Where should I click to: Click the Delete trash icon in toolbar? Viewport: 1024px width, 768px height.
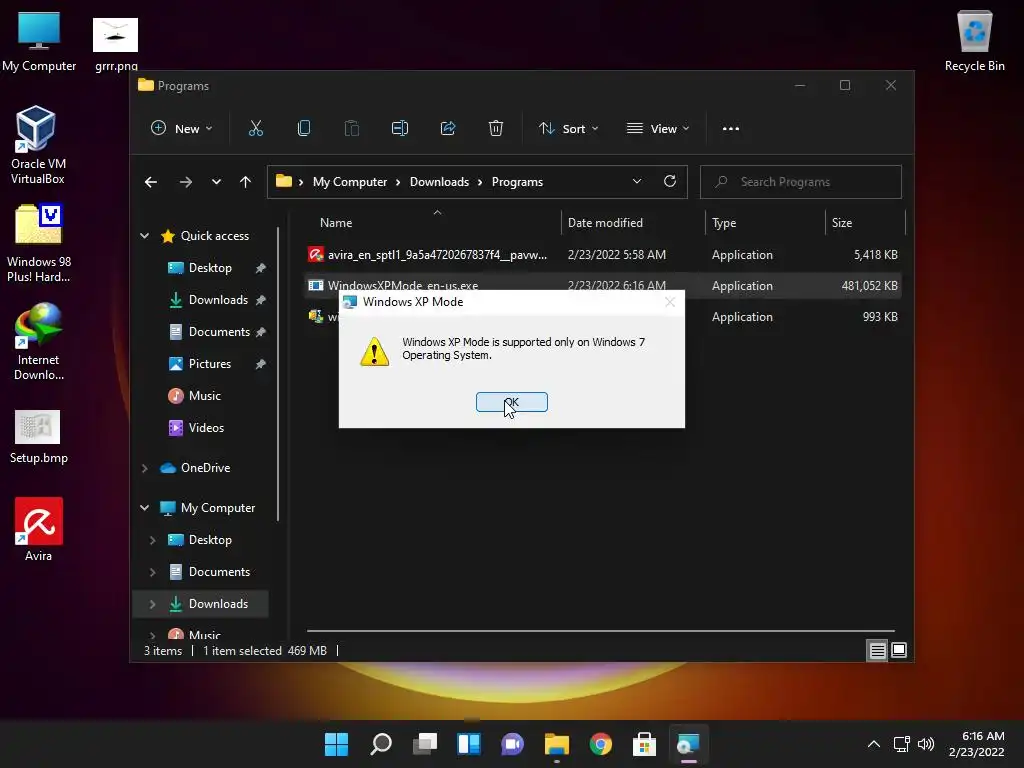pyautogui.click(x=496, y=129)
